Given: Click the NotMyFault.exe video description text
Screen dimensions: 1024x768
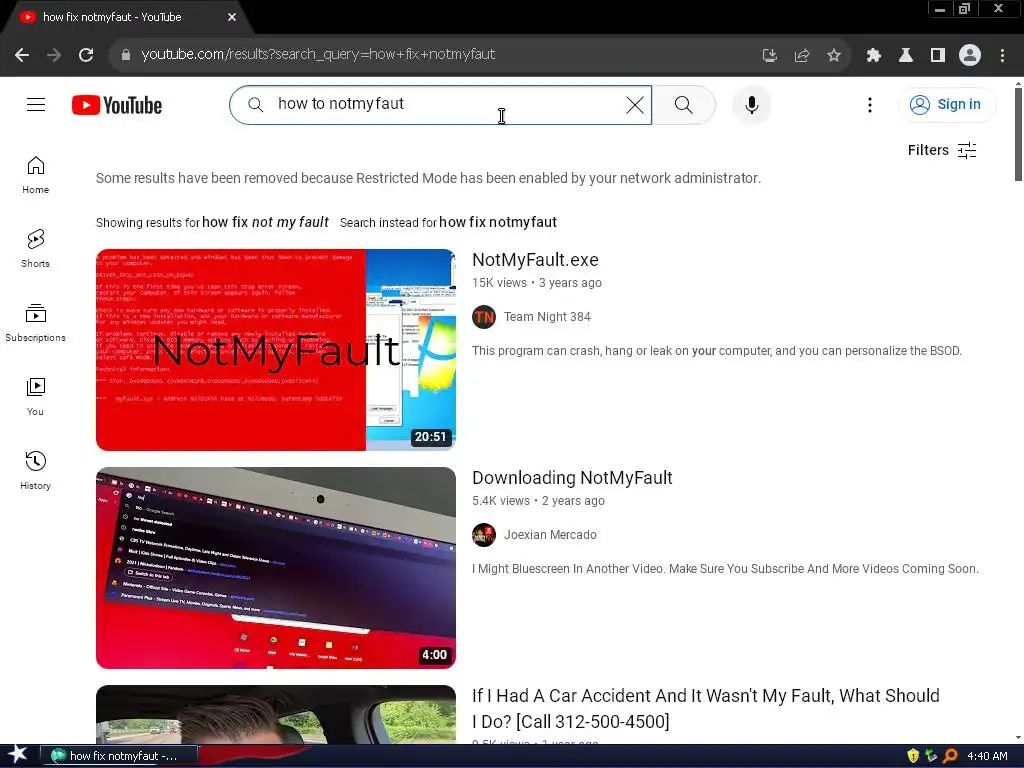Looking at the screenshot, I should [716, 351].
